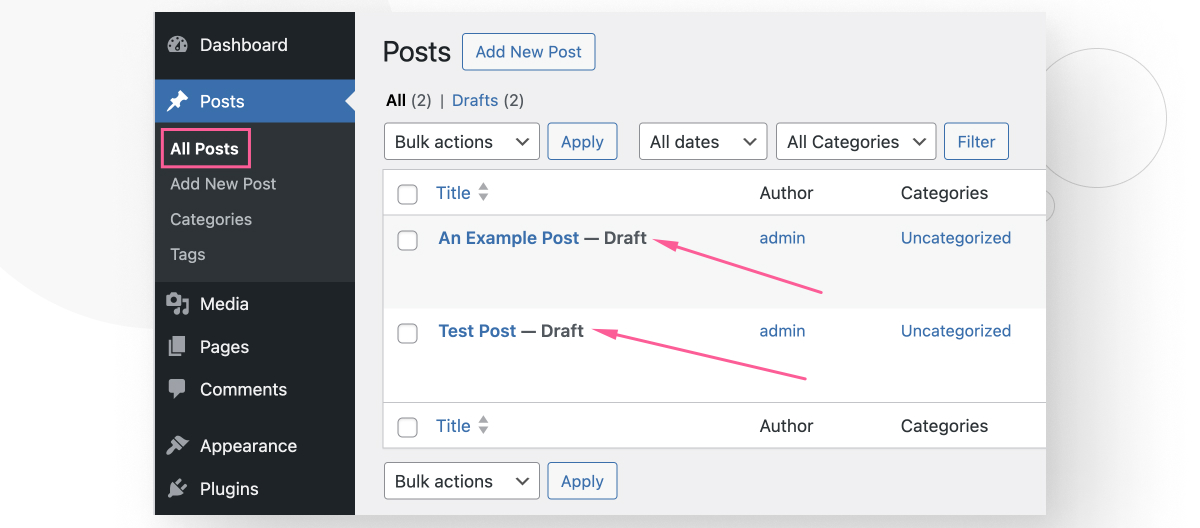Click the bottom Apply button

tap(583, 481)
